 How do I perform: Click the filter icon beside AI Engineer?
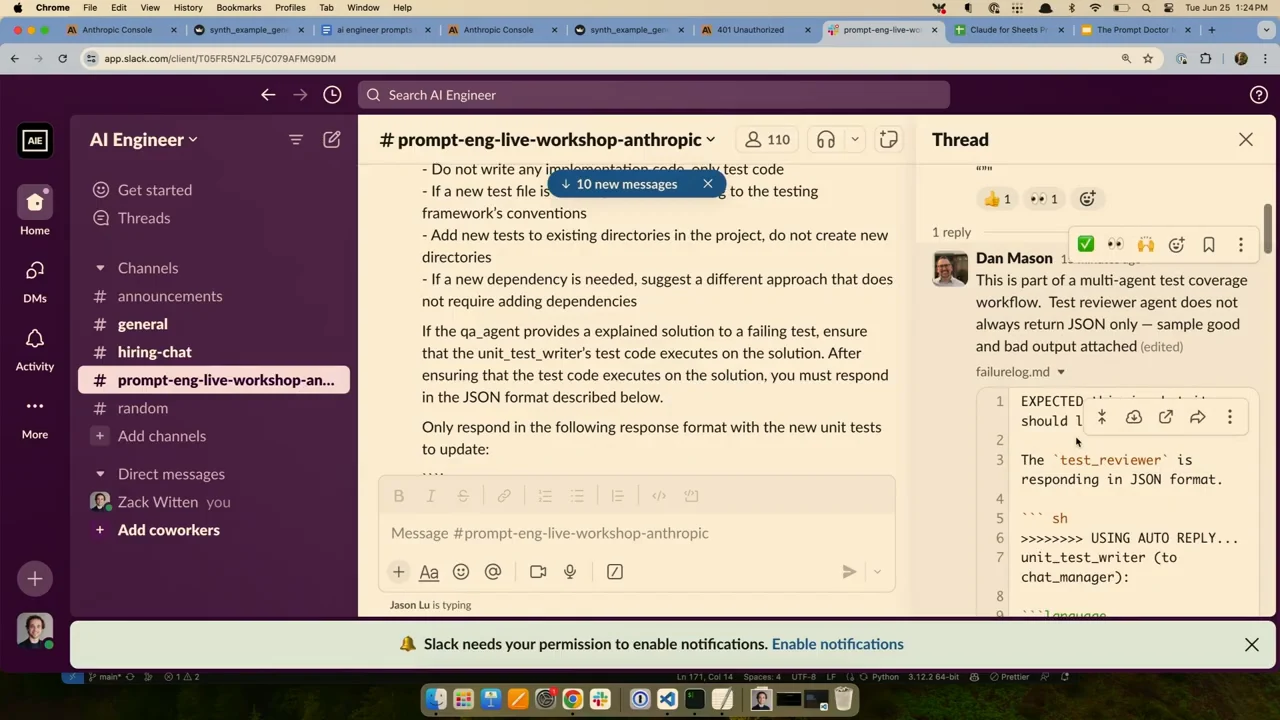tap(296, 140)
